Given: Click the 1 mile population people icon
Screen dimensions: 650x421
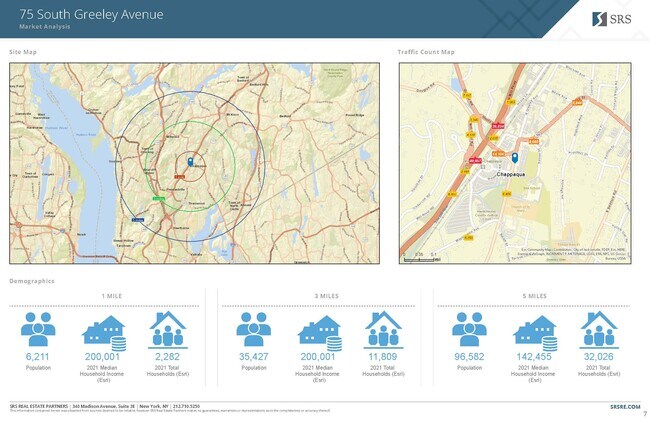Looking at the screenshot, I should coord(41,328).
